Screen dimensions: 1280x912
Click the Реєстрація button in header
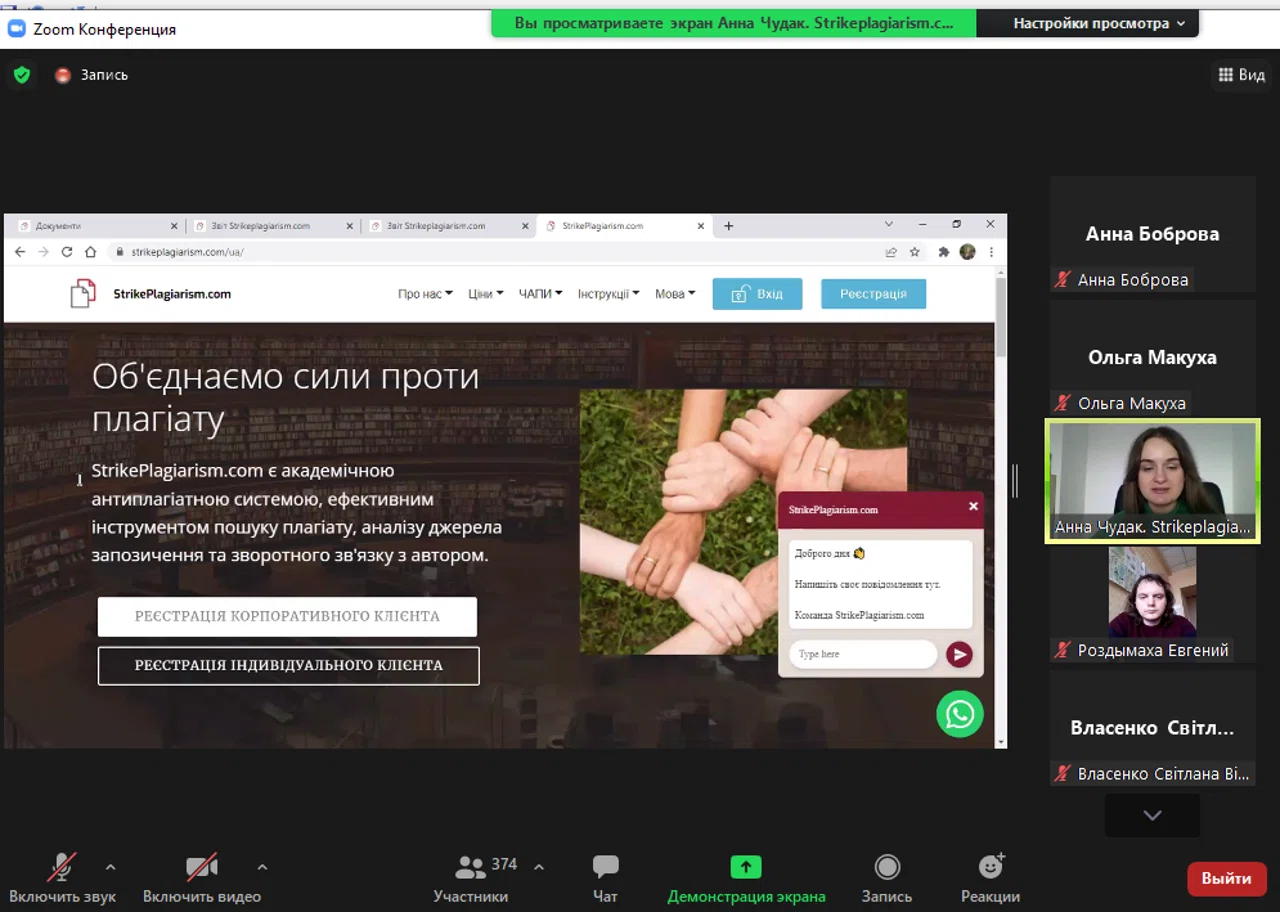point(873,294)
